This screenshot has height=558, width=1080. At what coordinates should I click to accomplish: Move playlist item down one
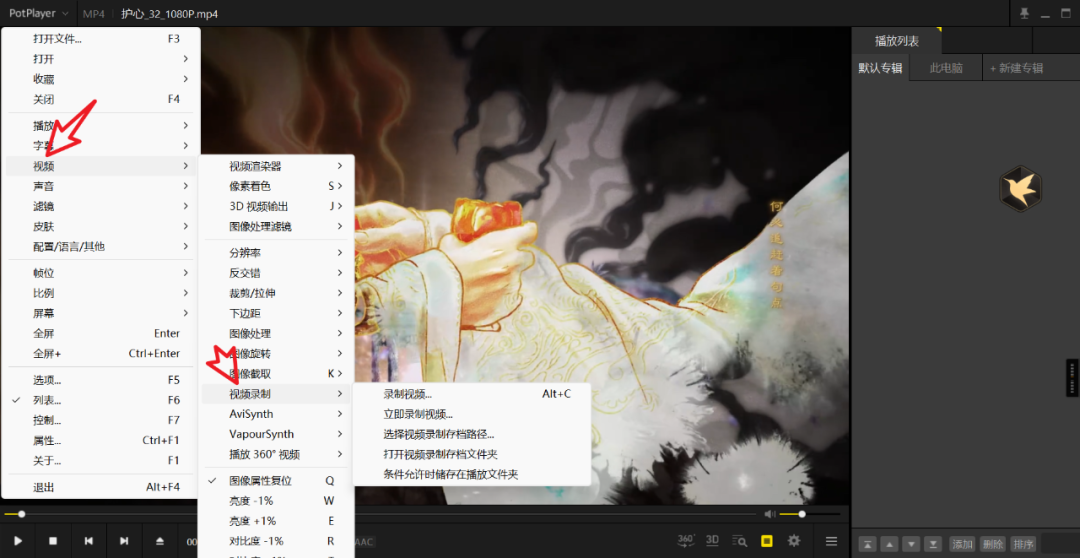click(911, 544)
